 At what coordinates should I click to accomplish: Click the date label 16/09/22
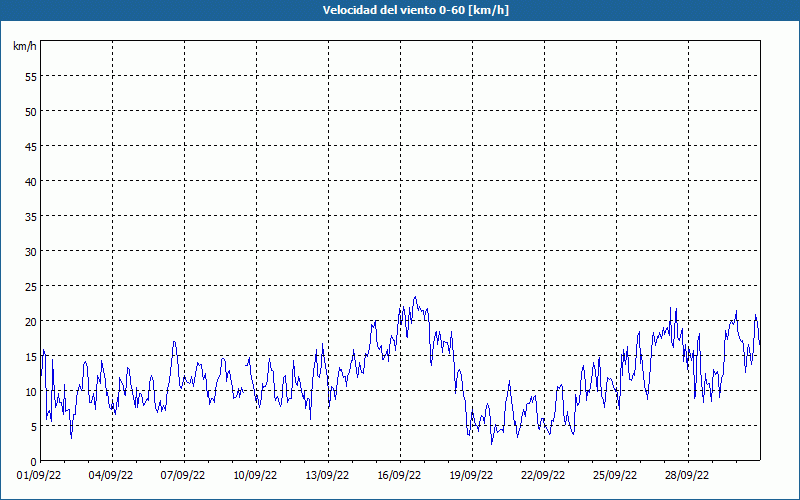[x=399, y=476]
